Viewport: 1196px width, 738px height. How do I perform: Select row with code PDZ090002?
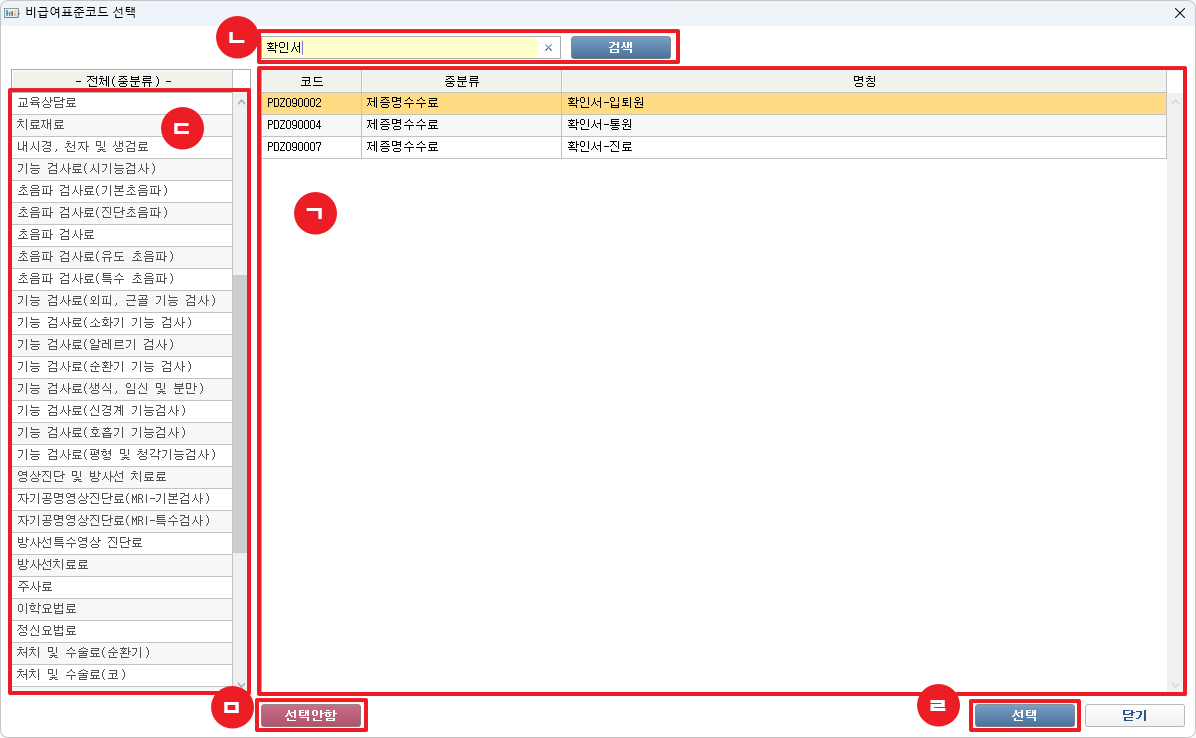tap(310, 103)
